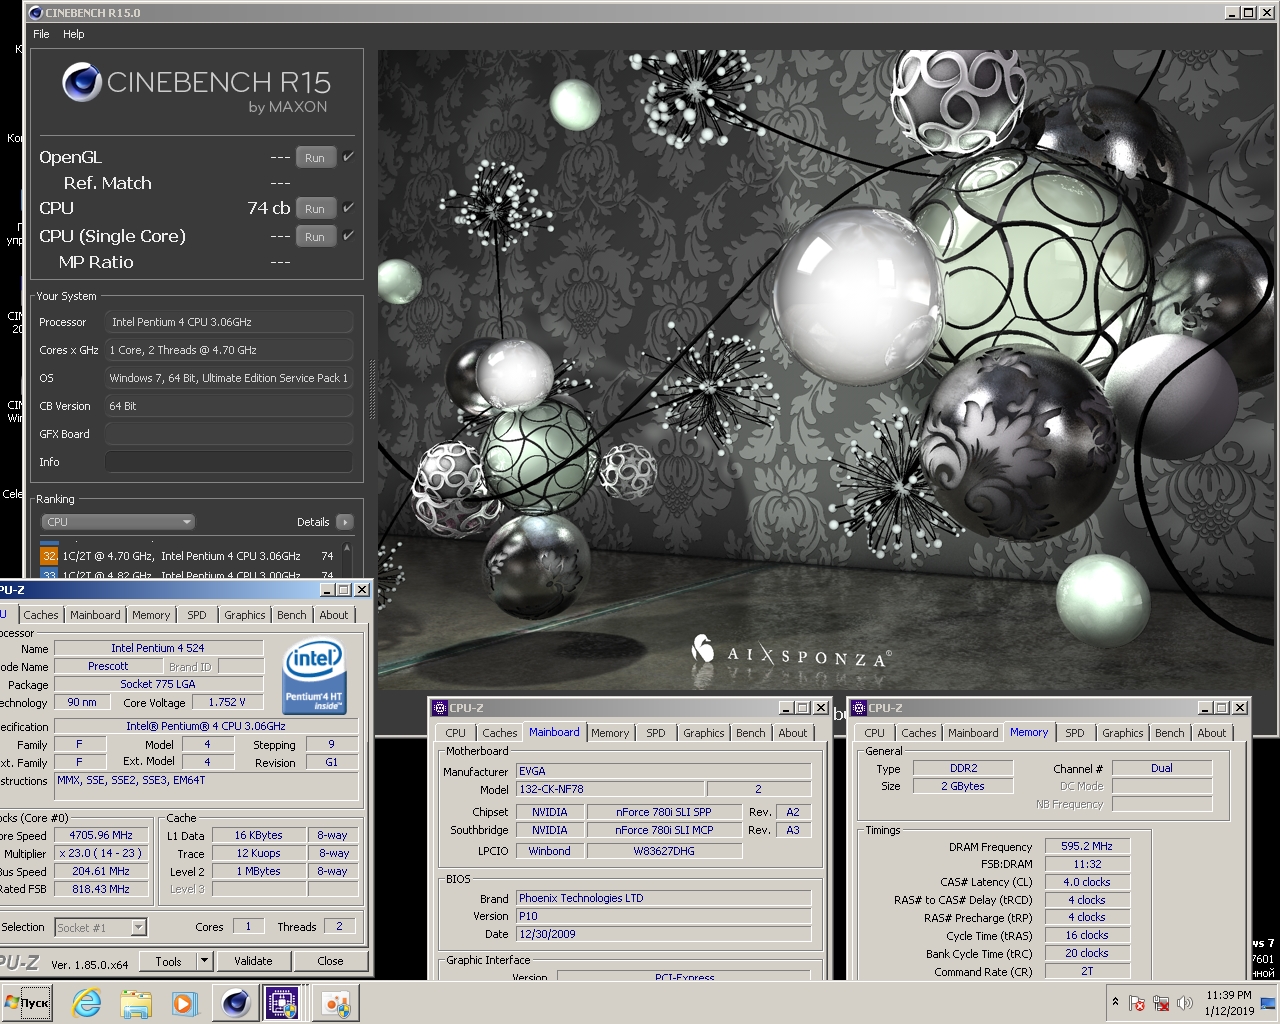Click the Processor field Intel Pentium 4
Screen dimensions: 1280x1024
click(x=229, y=322)
